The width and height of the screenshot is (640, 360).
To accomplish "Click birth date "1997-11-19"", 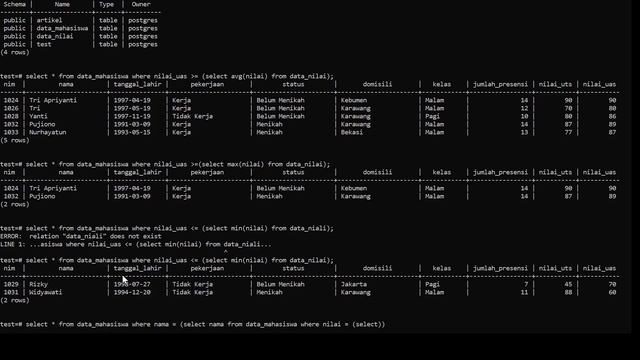I will coord(132,116).
